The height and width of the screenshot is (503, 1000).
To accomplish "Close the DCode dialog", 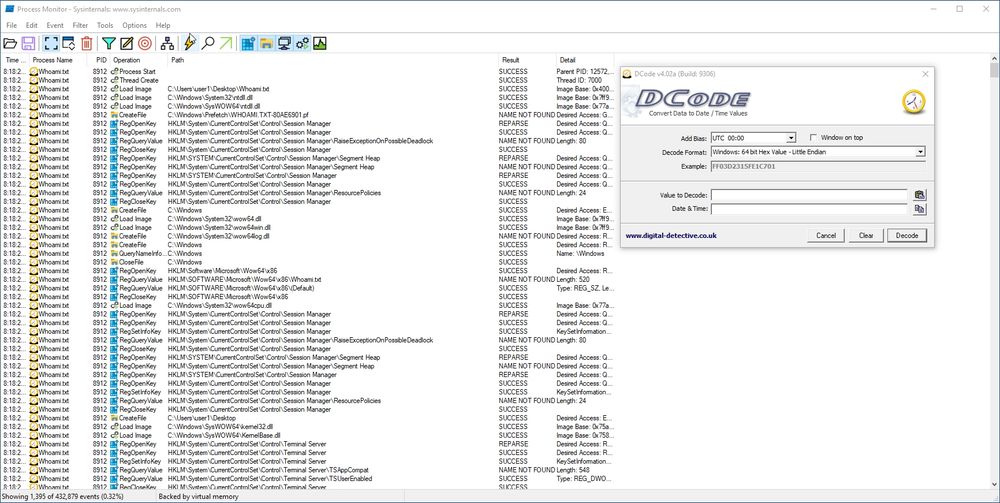I will click(x=925, y=74).
